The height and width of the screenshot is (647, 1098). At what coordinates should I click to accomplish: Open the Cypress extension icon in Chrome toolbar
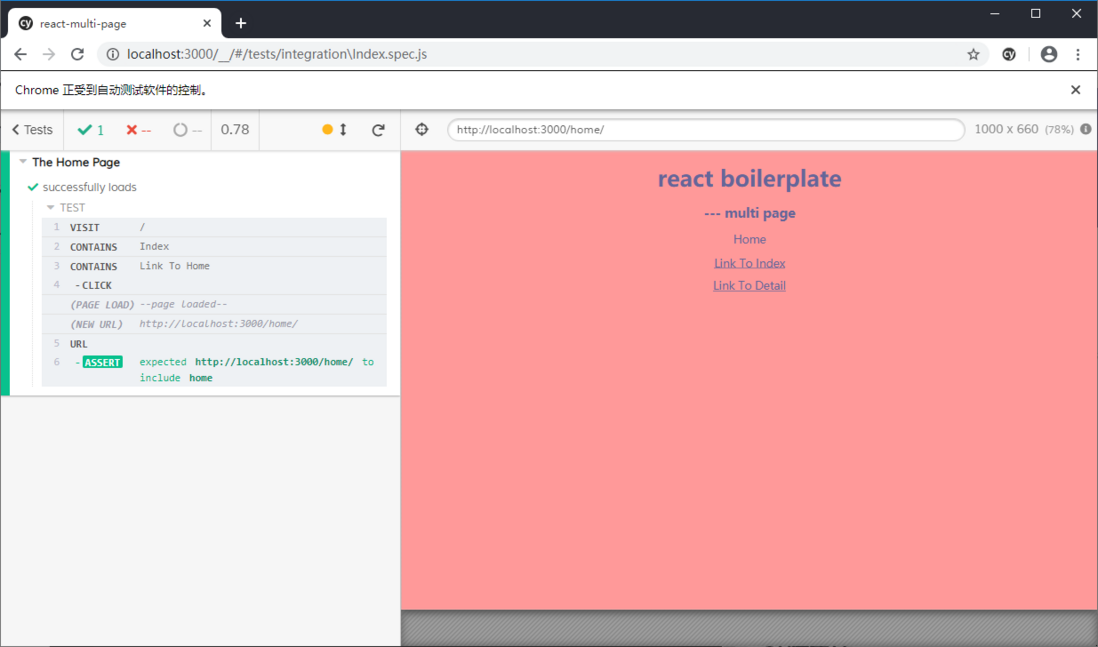pyautogui.click(x=1009, y=54)
